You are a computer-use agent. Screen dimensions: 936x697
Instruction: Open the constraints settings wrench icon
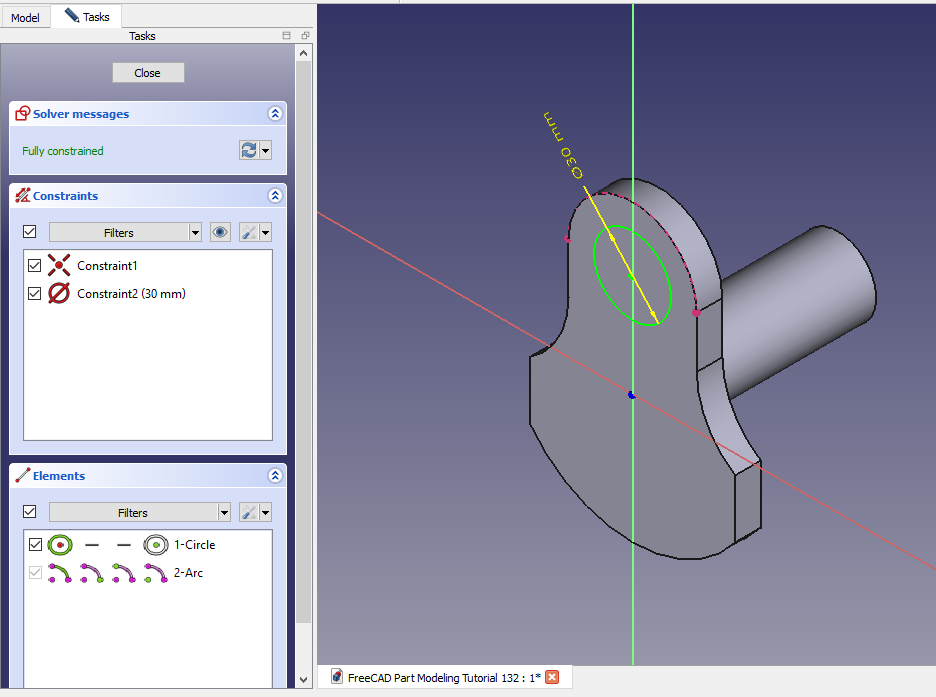[249, 232]
